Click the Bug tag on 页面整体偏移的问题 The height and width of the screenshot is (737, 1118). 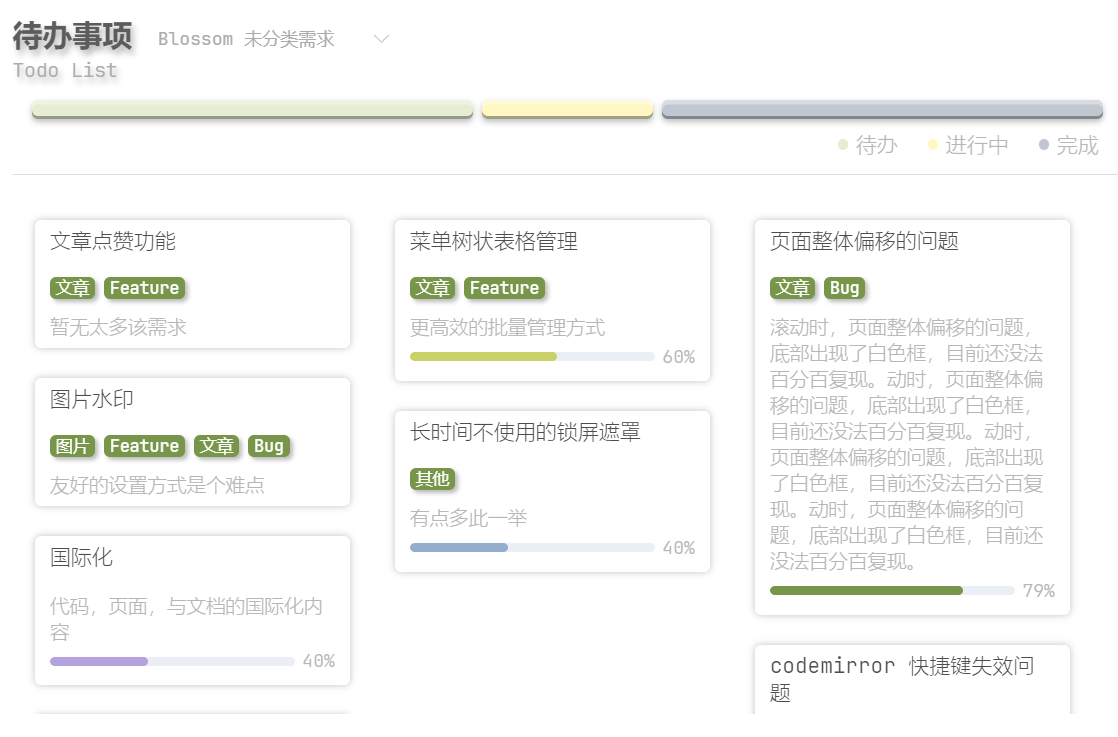click(844, 288)
